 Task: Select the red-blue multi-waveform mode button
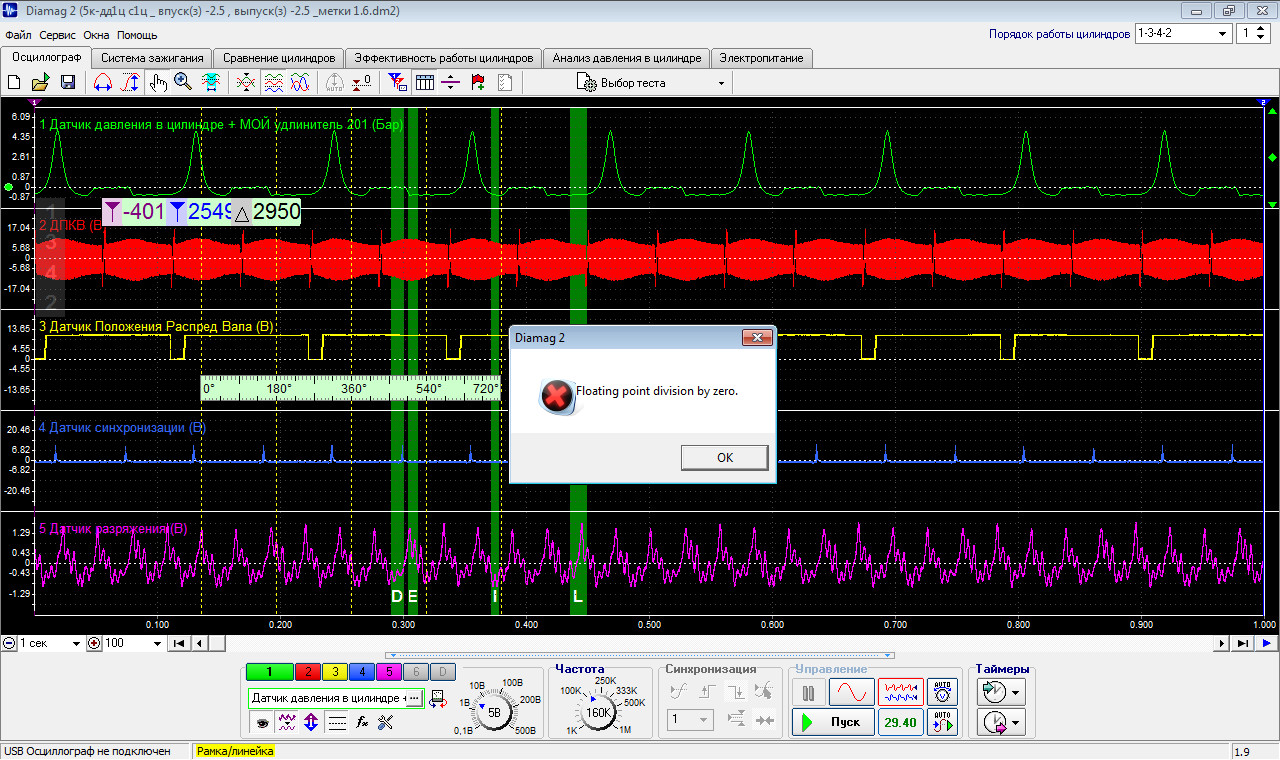[900, 692]
